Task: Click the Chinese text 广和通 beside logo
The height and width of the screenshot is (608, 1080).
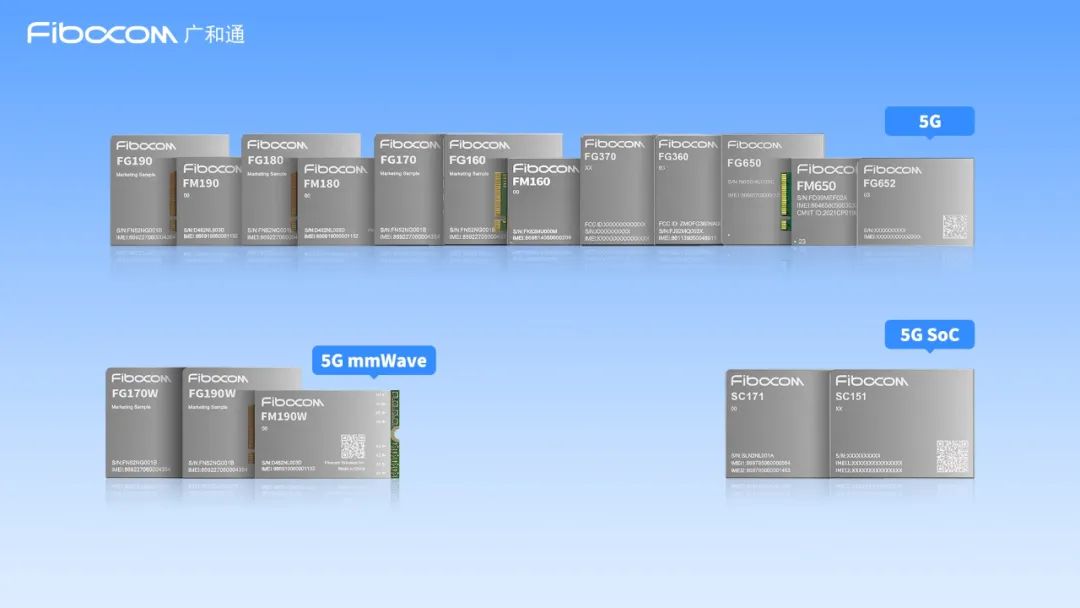Action: pos(215,34)
